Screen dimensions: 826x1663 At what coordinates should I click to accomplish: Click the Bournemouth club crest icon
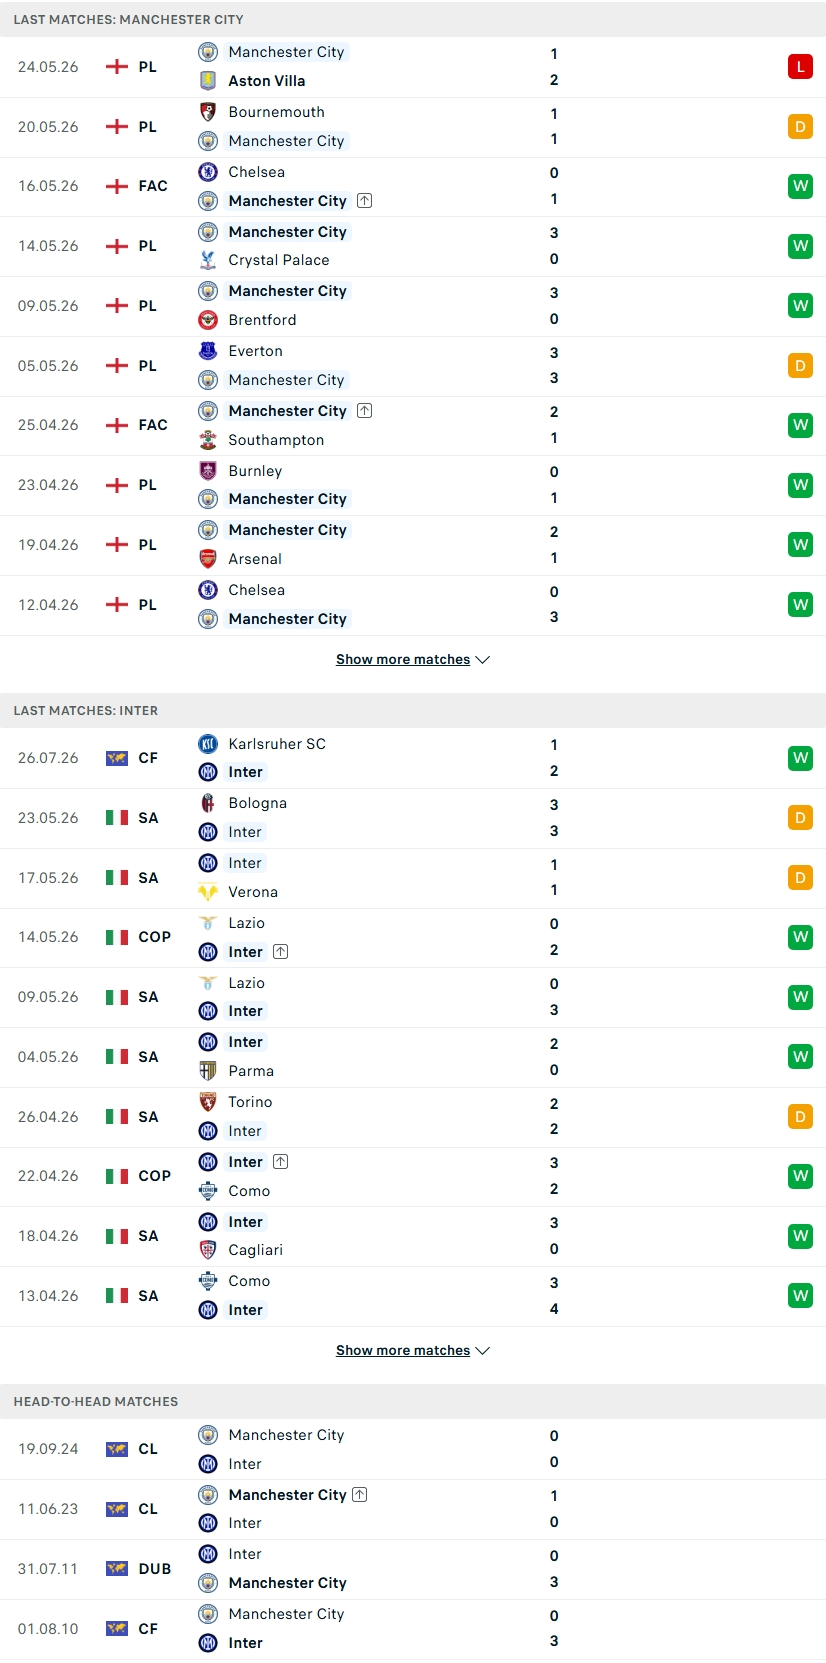pos(208,112)
